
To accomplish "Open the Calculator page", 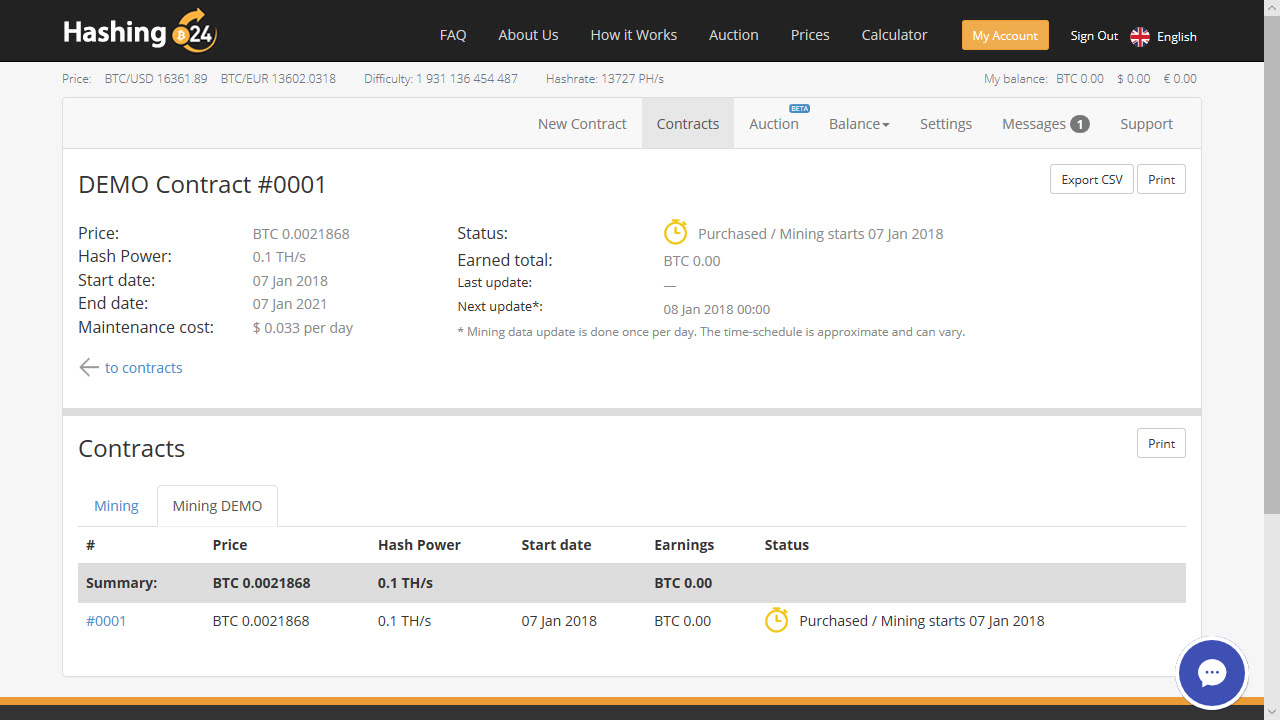I will click(895, 35).
